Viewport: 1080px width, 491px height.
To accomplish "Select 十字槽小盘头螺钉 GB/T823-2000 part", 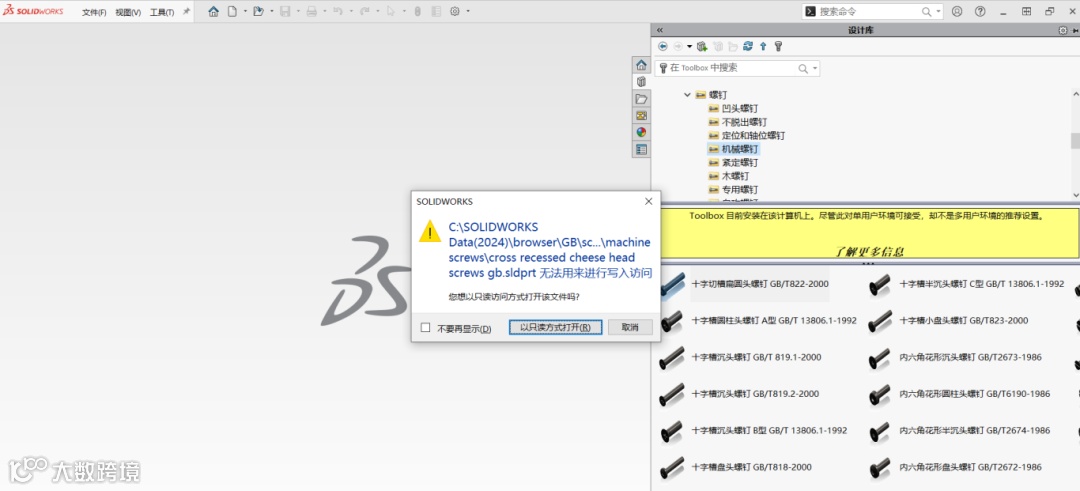I will (x=948, y=320).
